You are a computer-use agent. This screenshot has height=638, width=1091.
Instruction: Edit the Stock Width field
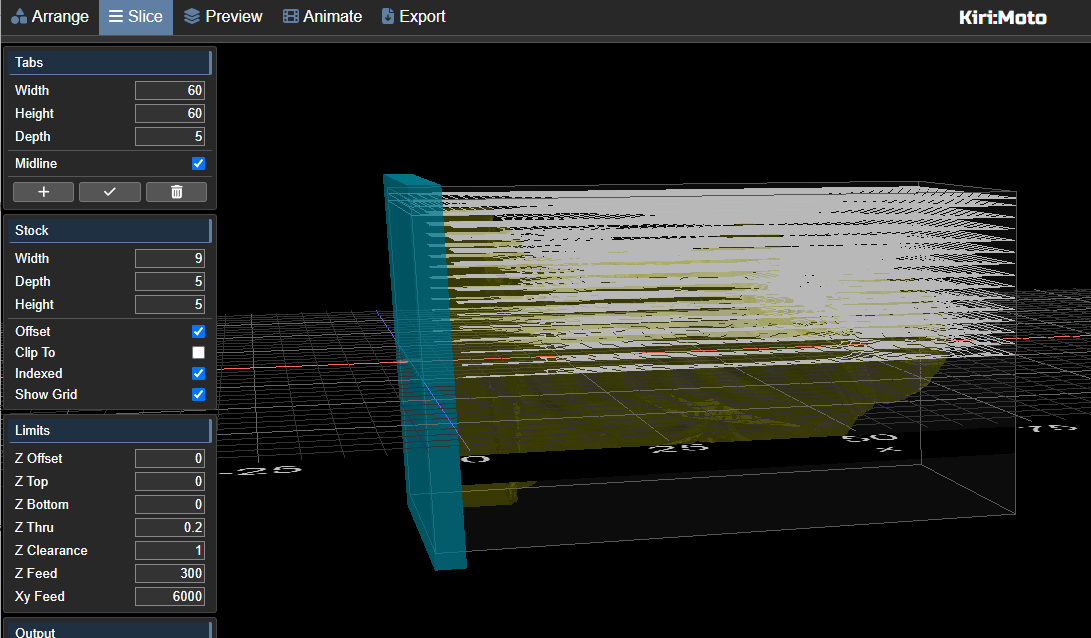[x=170, y=258]
